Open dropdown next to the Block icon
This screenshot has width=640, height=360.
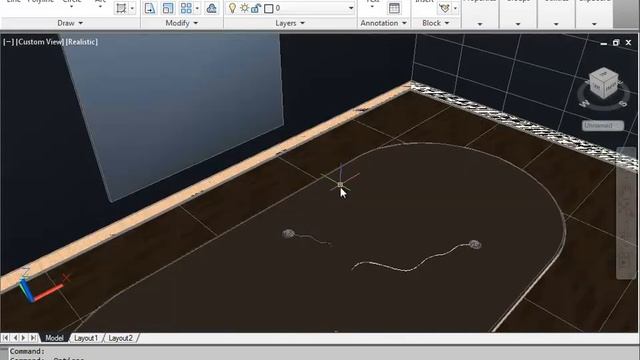[455, 8]
